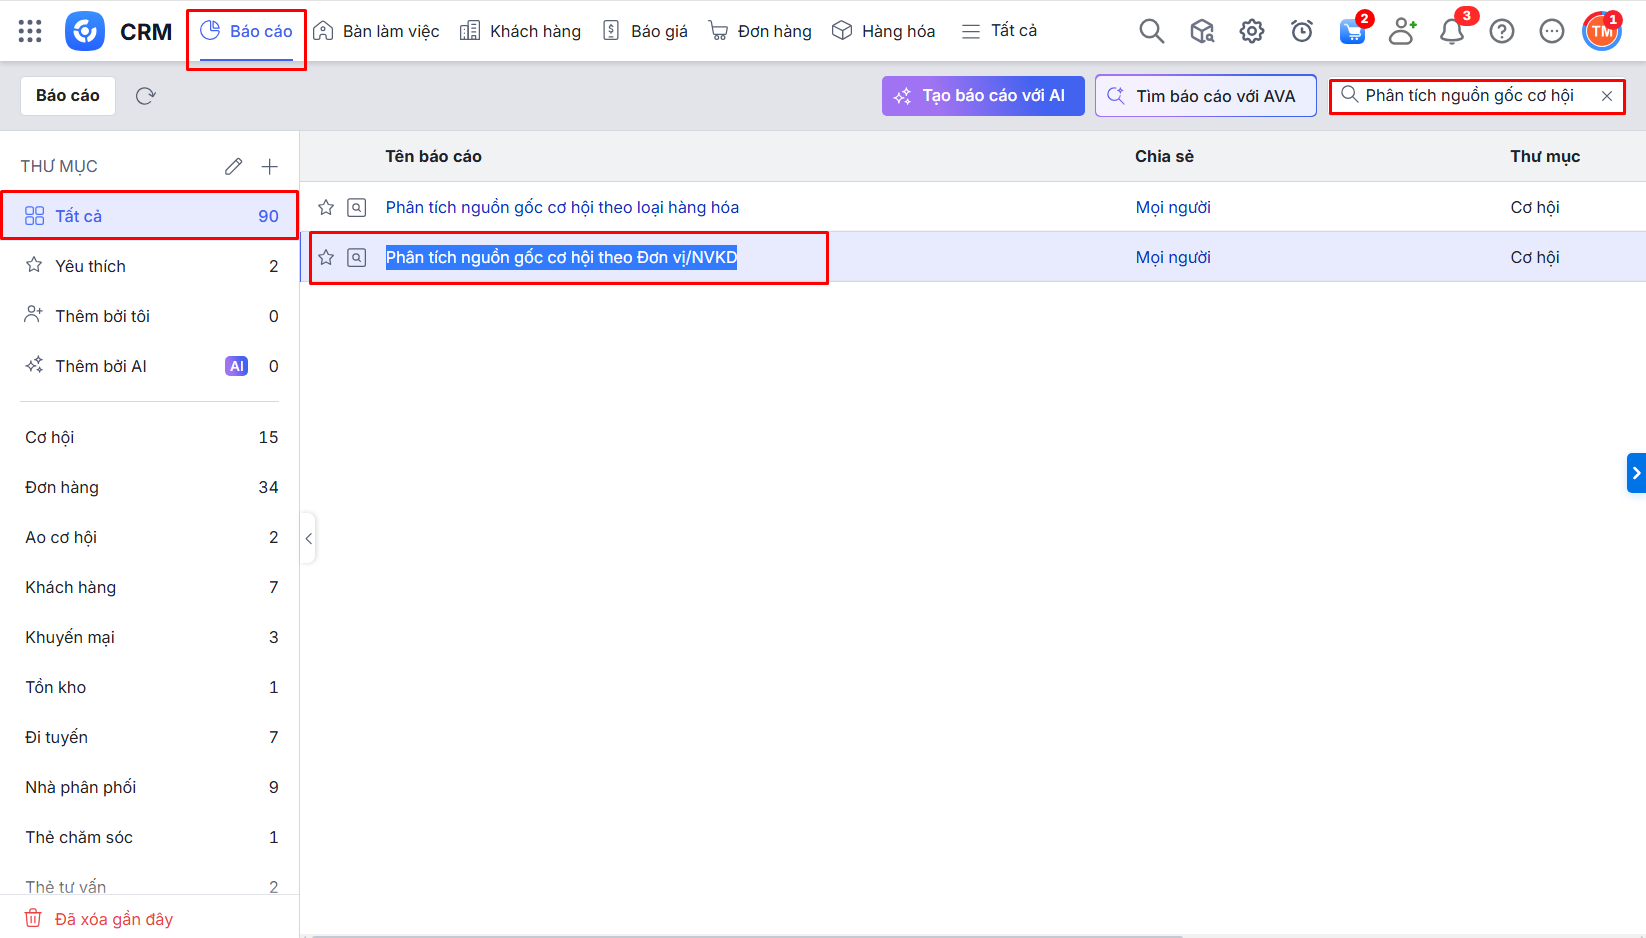Add a new folder with plus icon
The width and height of the screenshot is (1646, 938).
269,166
